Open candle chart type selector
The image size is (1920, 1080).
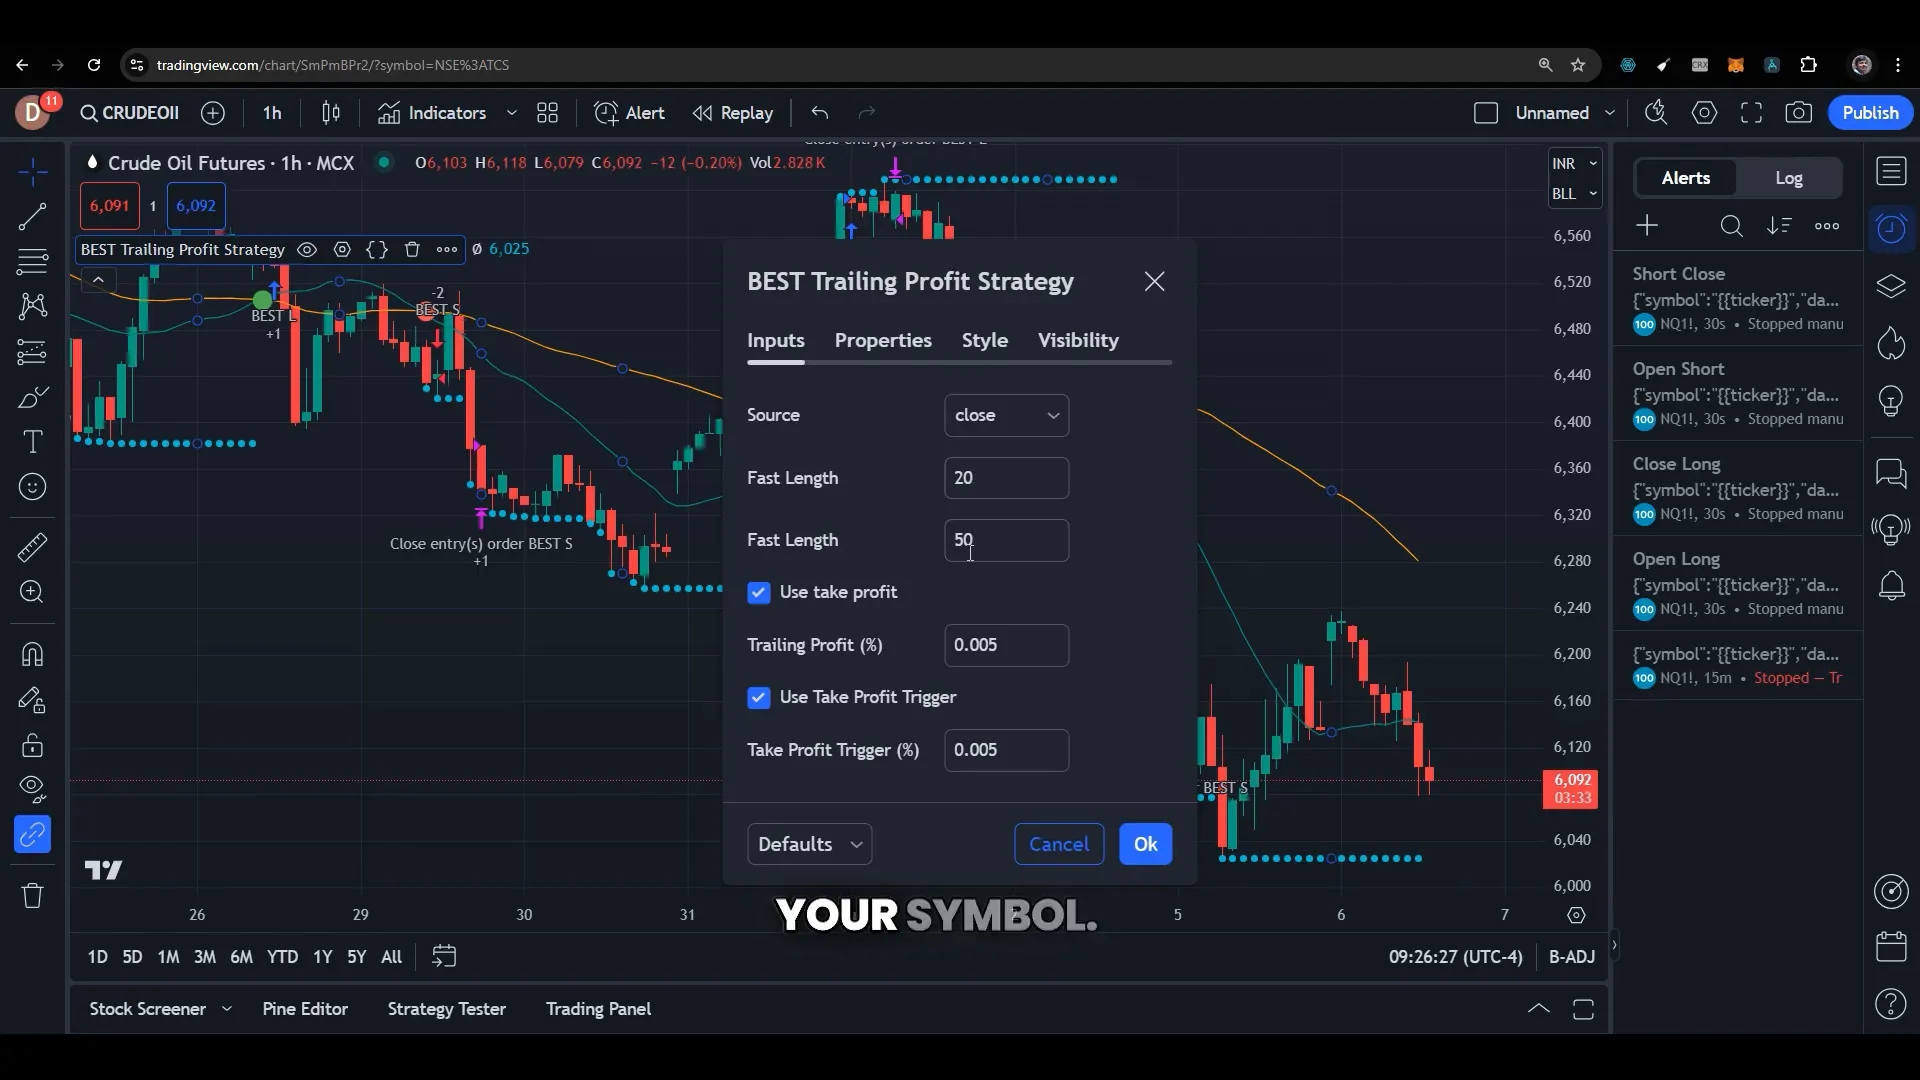point(331,113)
